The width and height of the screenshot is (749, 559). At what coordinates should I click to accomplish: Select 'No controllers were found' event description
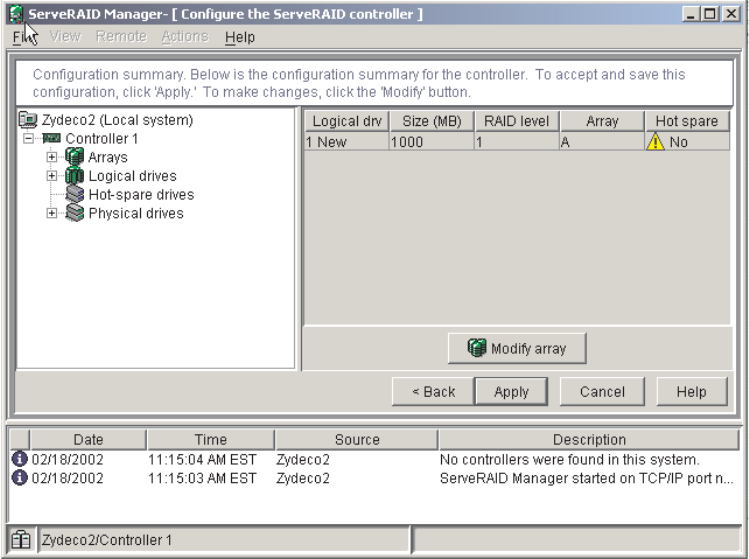point(569,460)
